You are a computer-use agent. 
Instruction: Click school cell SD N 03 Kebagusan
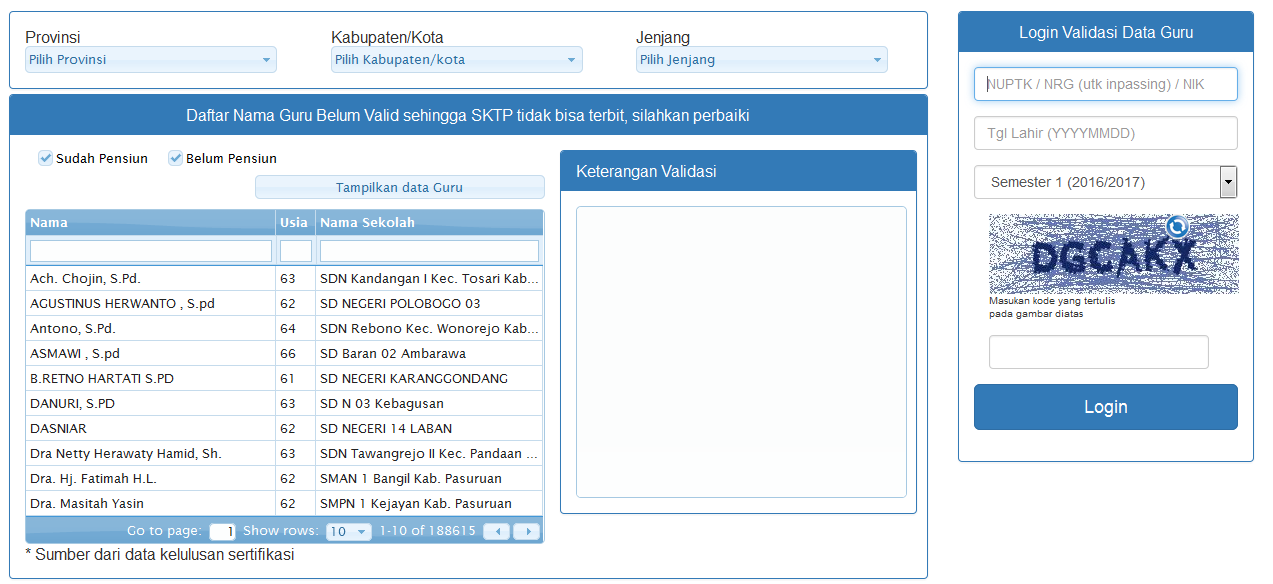click(429, 403)
